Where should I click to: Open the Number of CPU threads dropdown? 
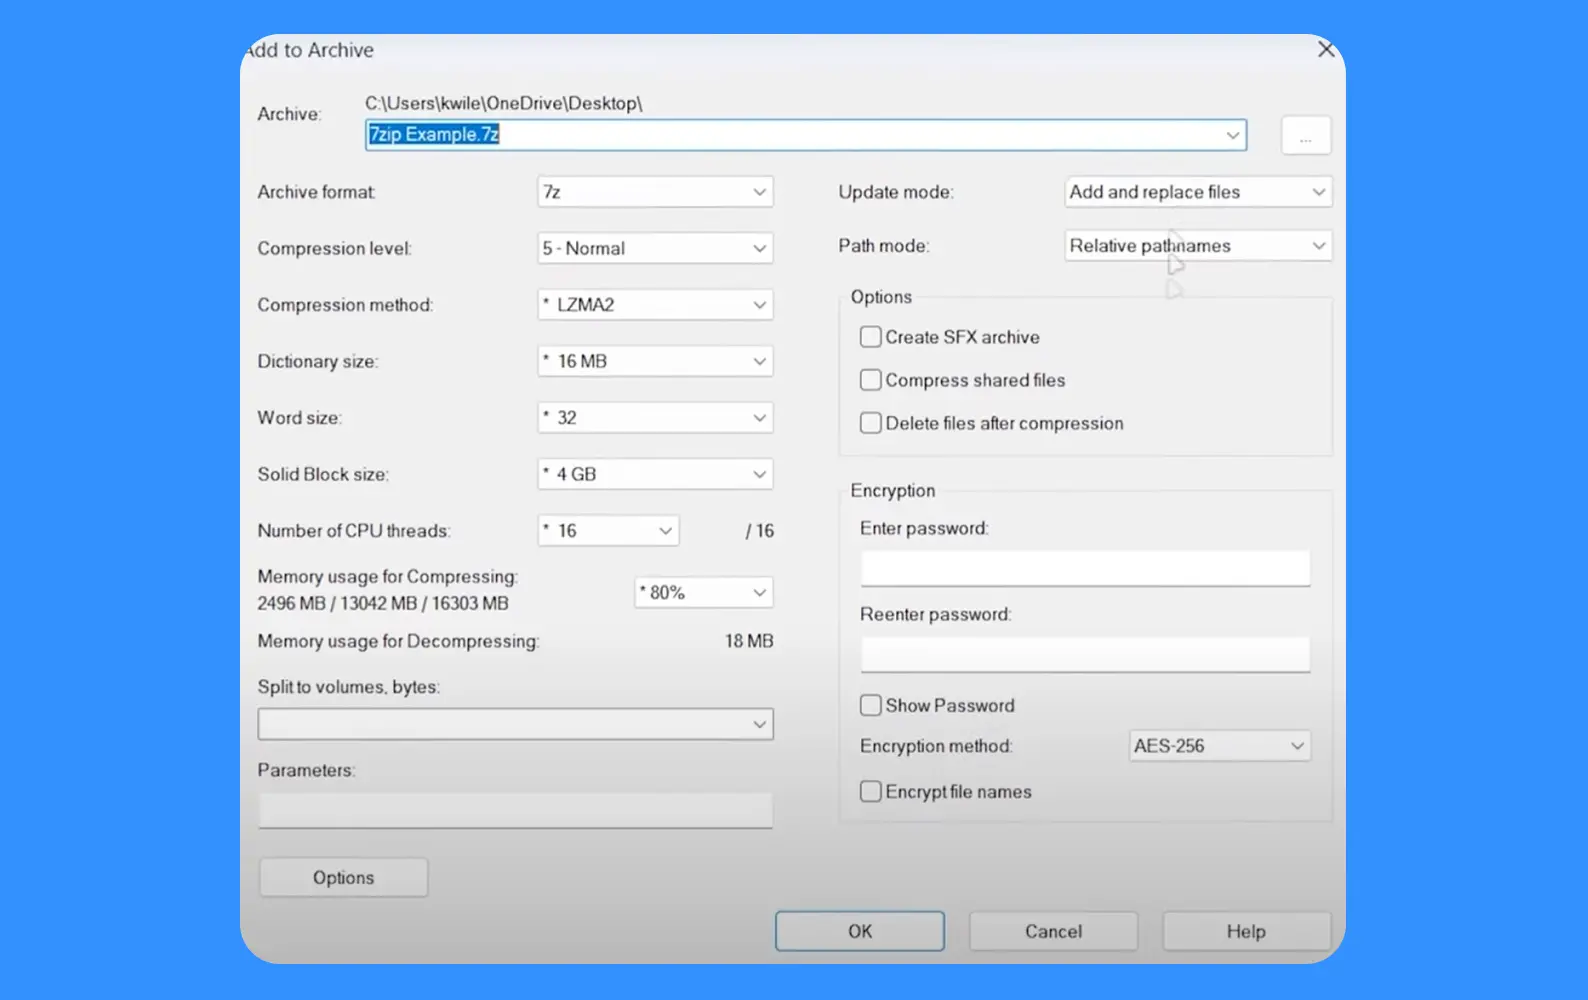[x=609, y=531]
